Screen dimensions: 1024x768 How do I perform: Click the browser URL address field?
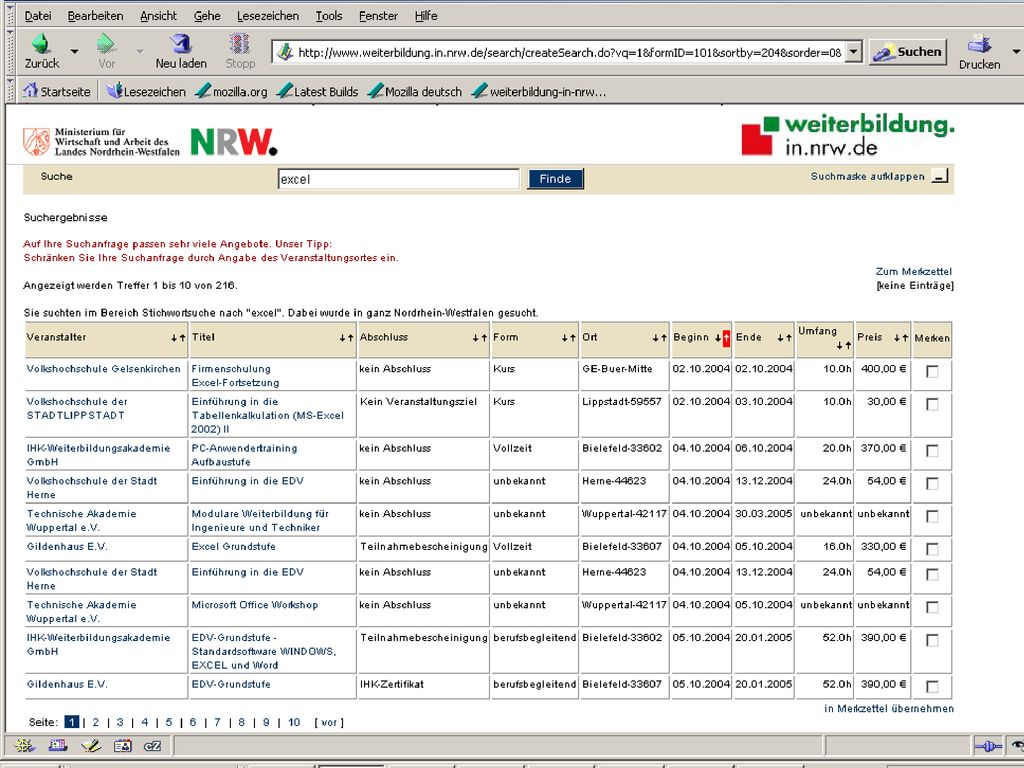569,52
